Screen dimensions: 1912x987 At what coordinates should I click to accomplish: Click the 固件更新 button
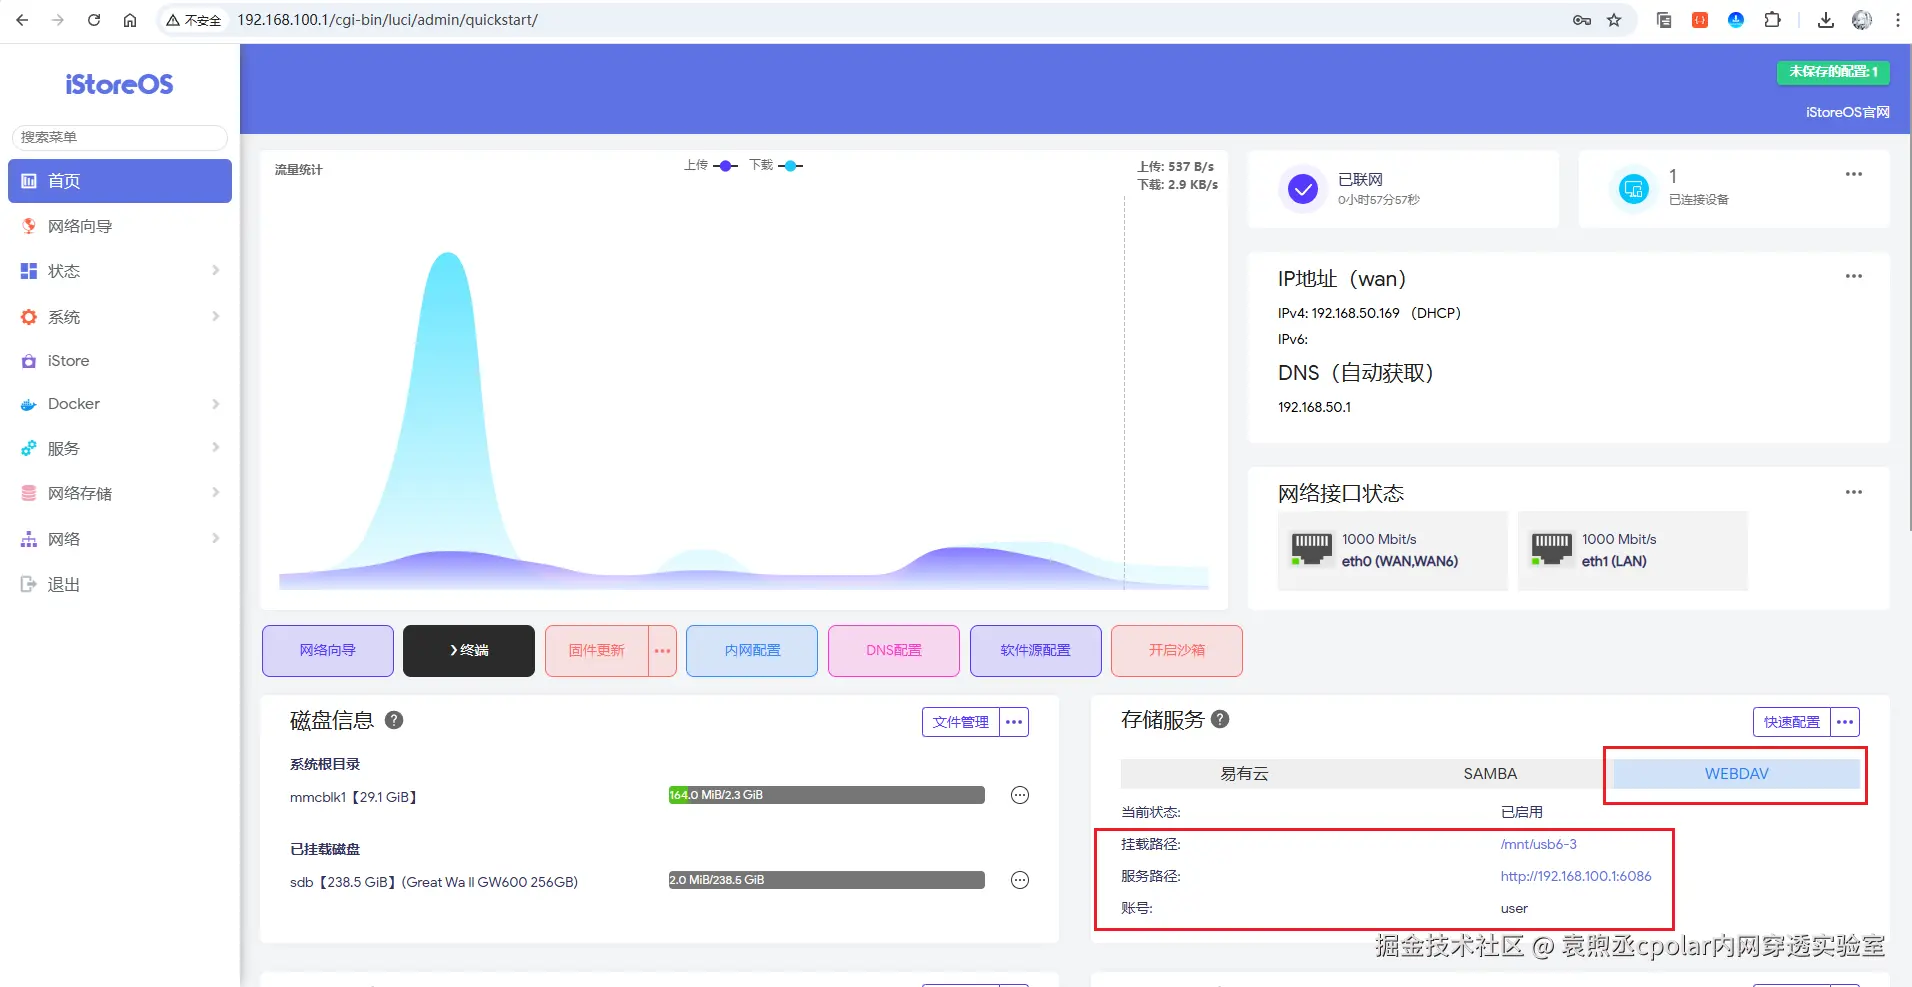(597, 651)
